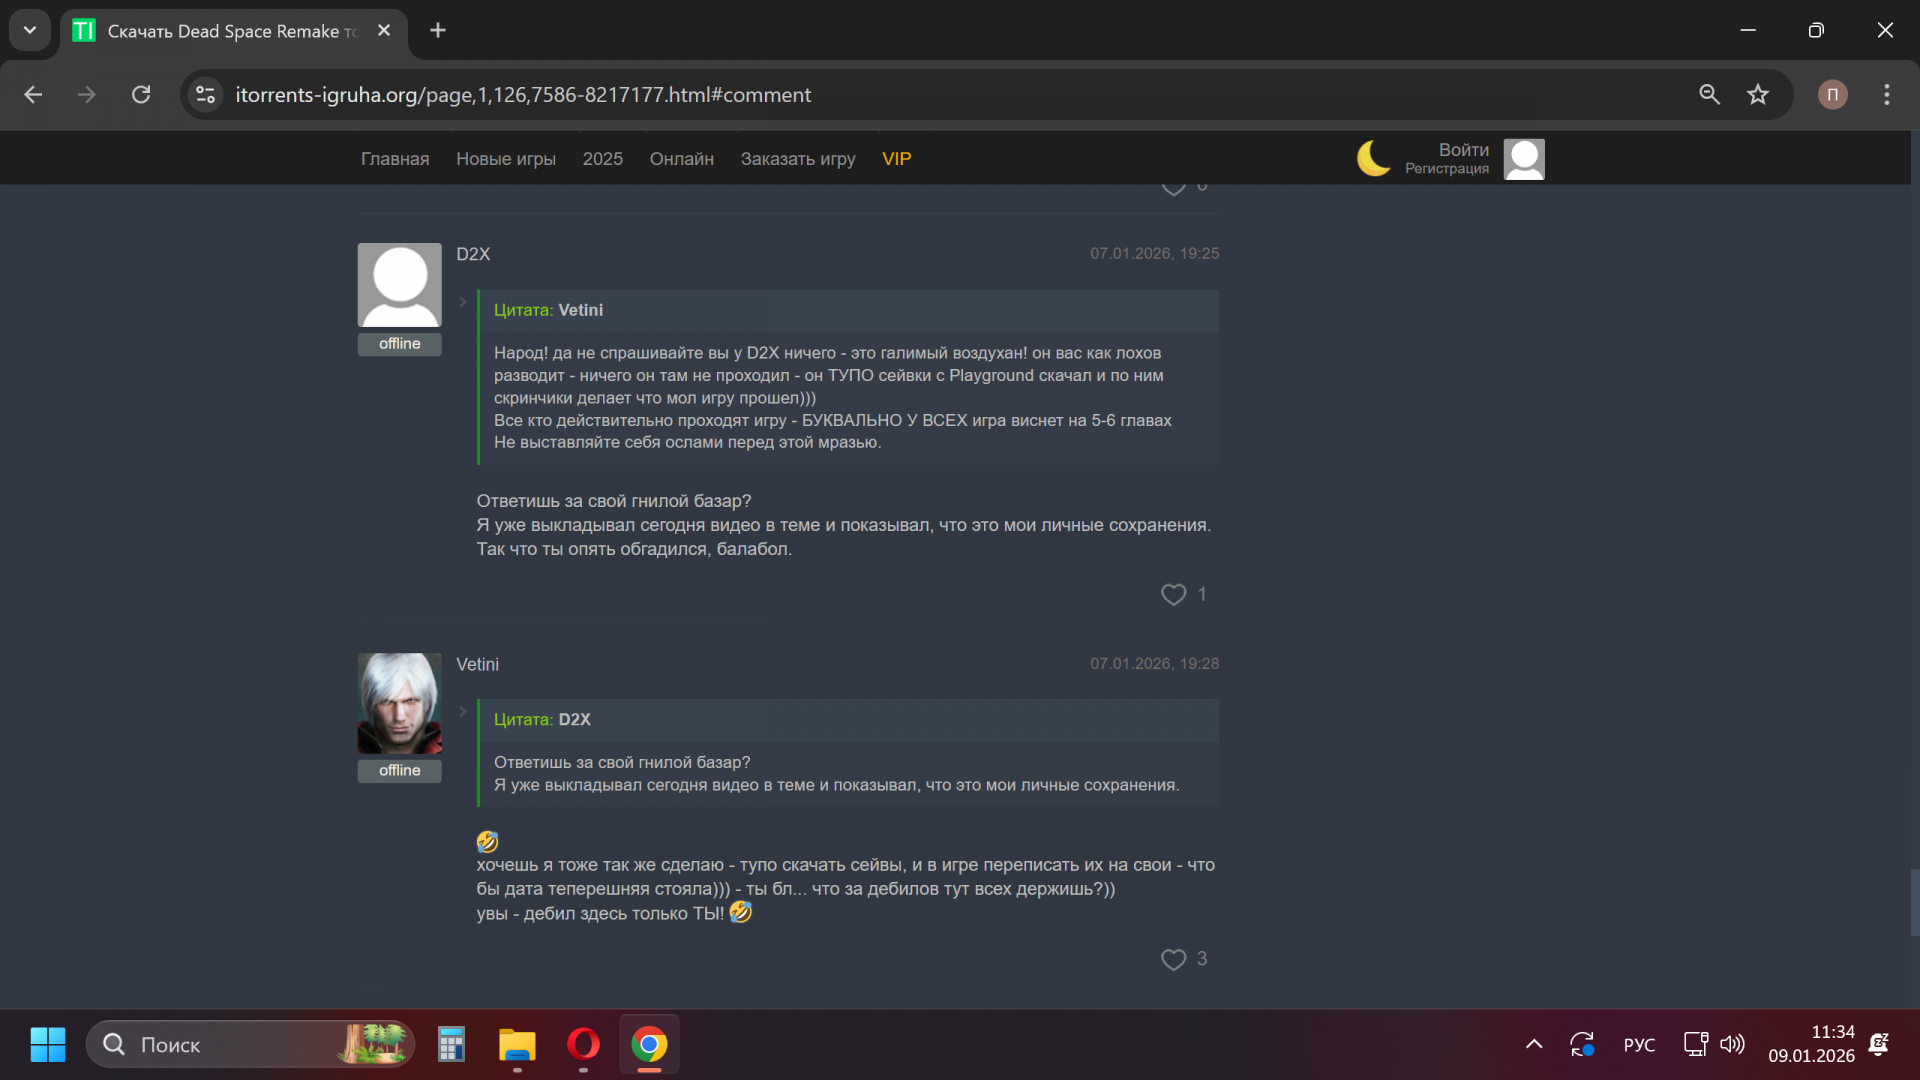Open Opera browser from taskbar
Viewport: 1920px width, 1080px height.
click(583, 1045)
